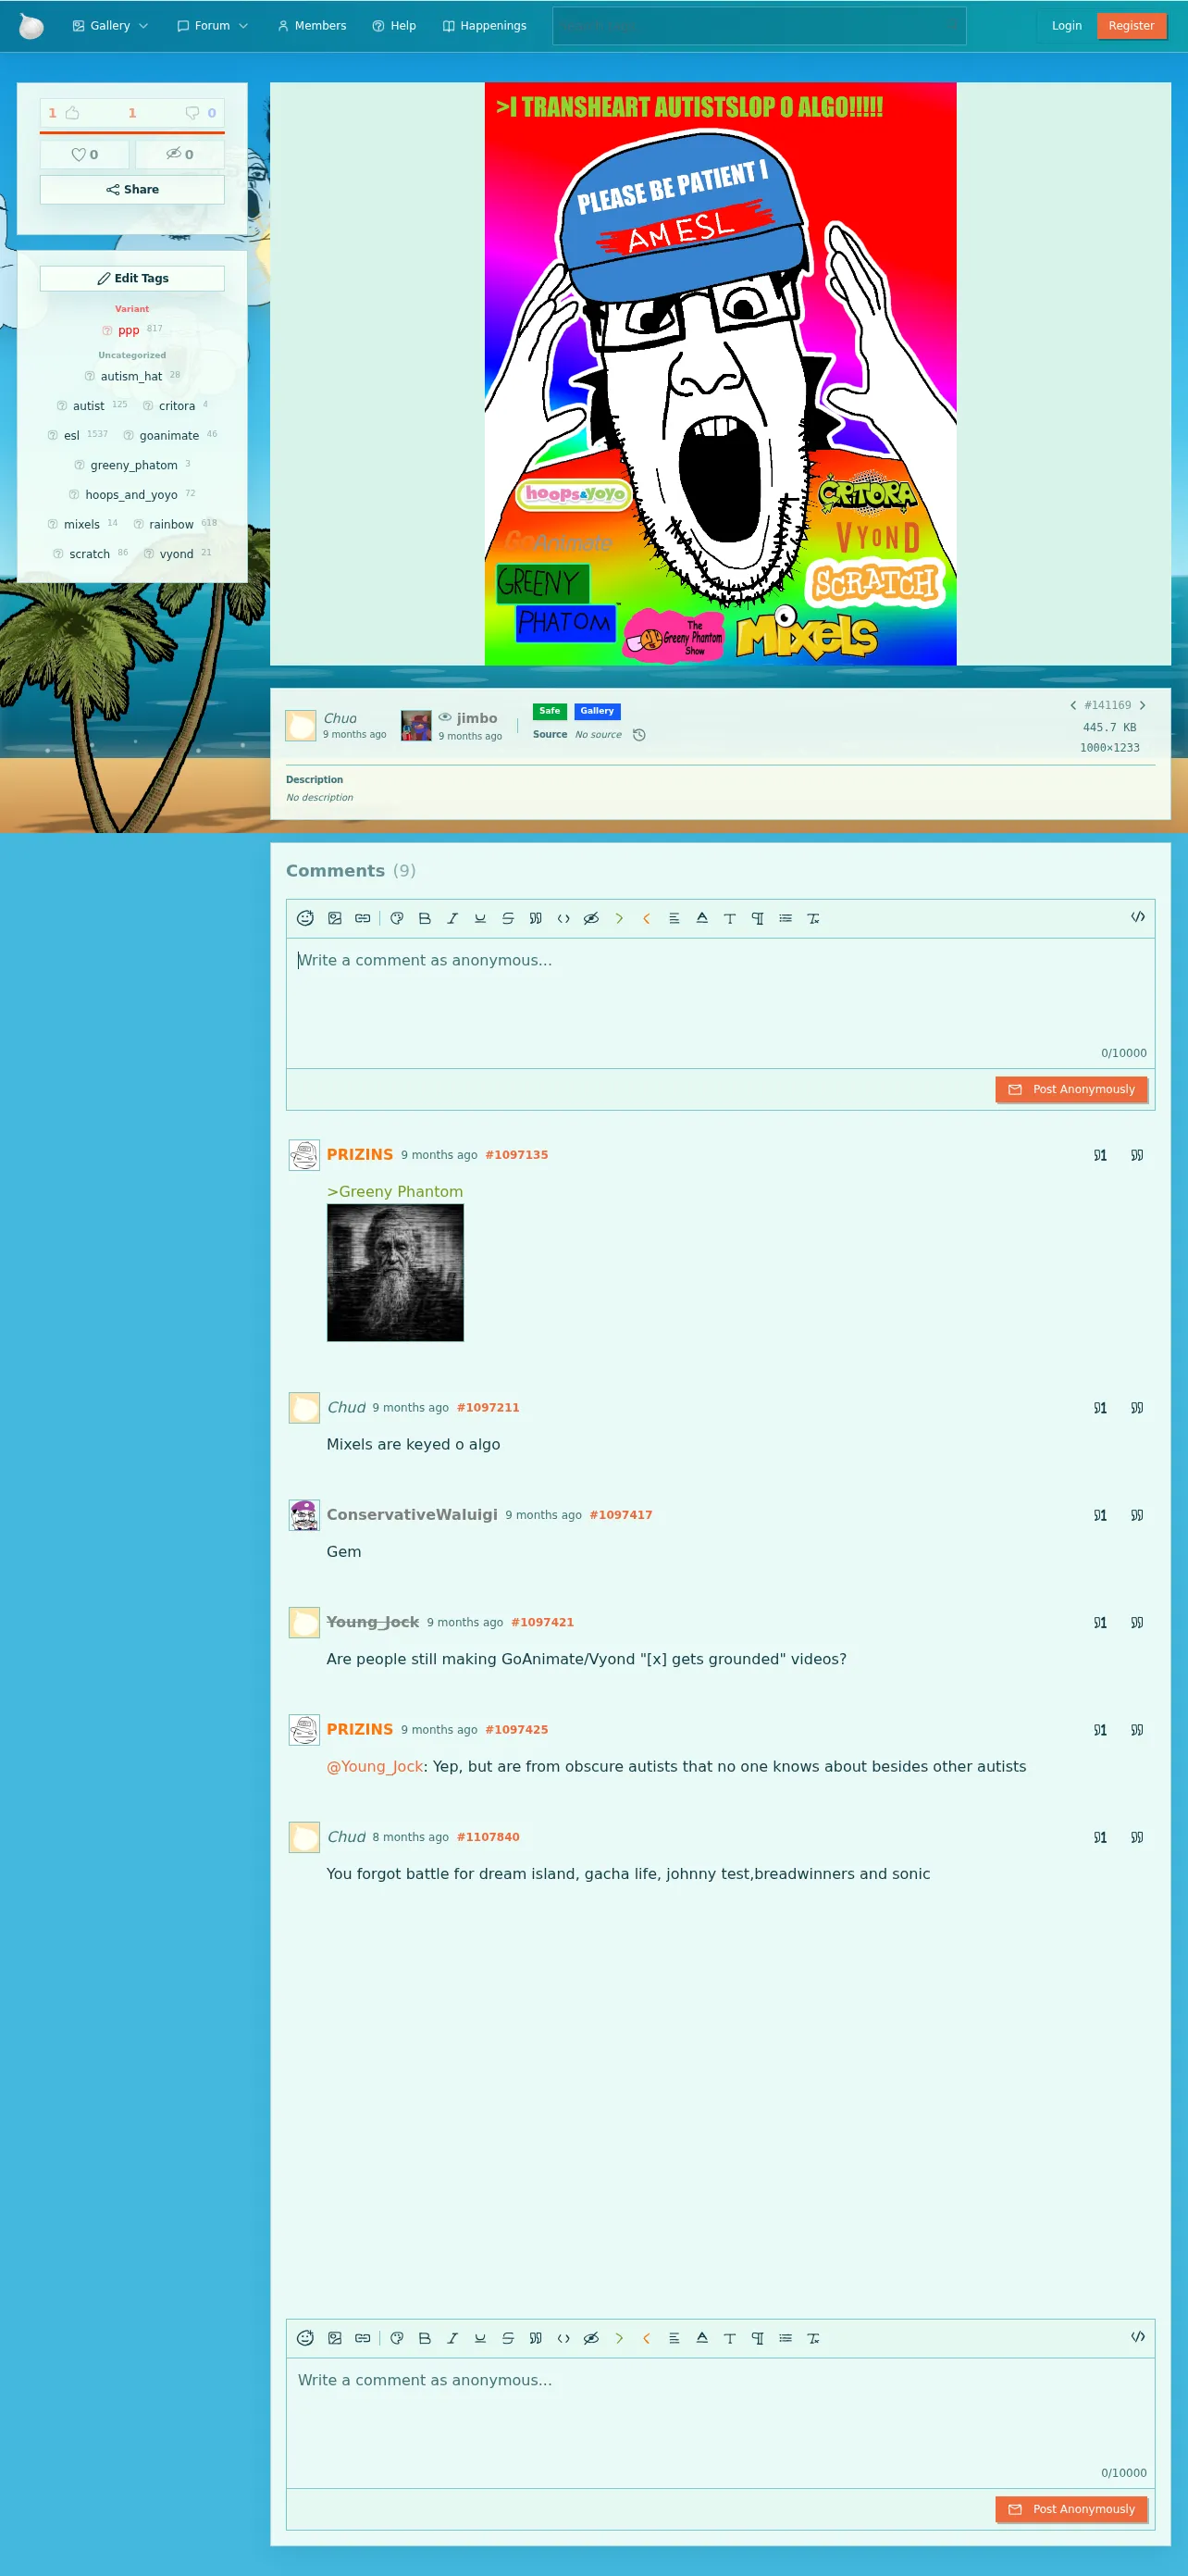Toggle source view in top comment editor
This screenshot has height=2576, width=1188.
(1138, 917)
